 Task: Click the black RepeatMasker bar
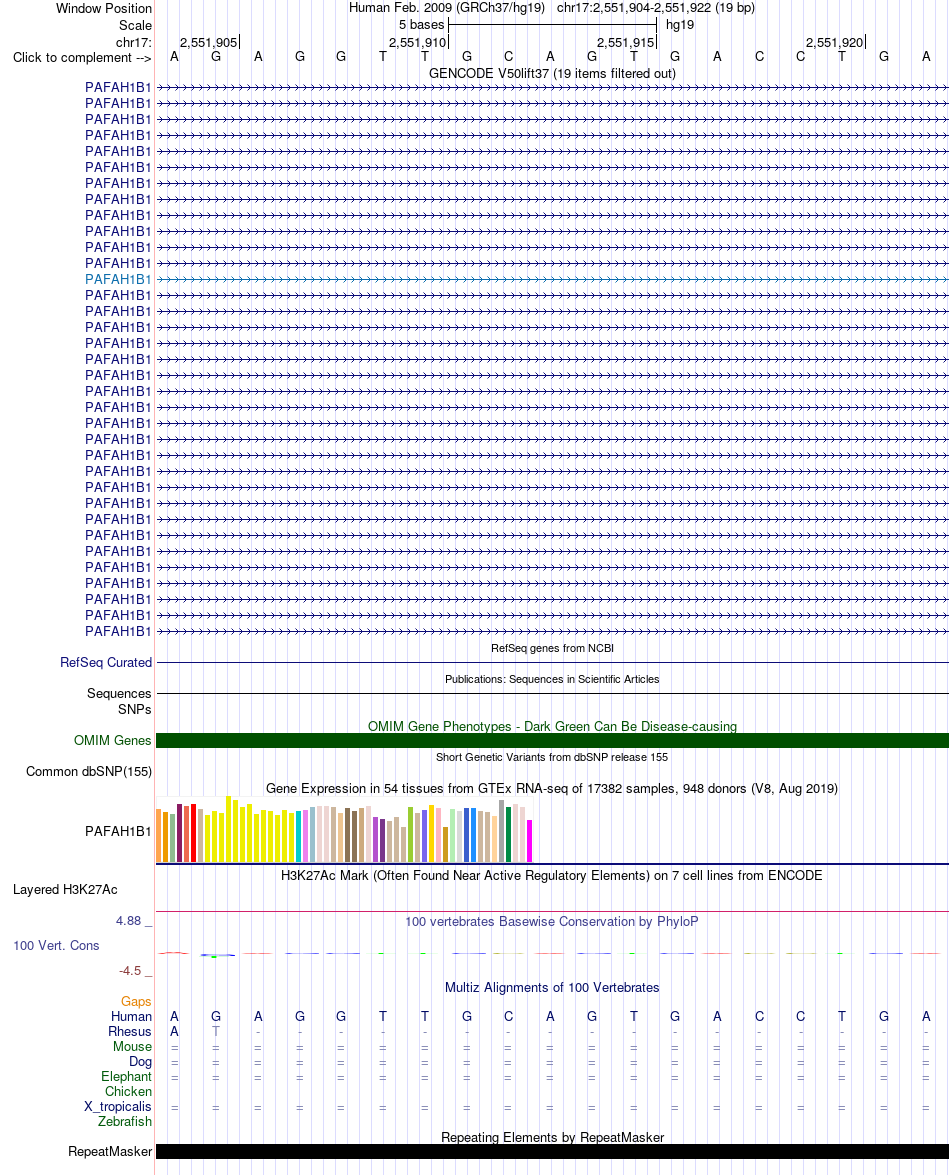[x=552, y=1152]
